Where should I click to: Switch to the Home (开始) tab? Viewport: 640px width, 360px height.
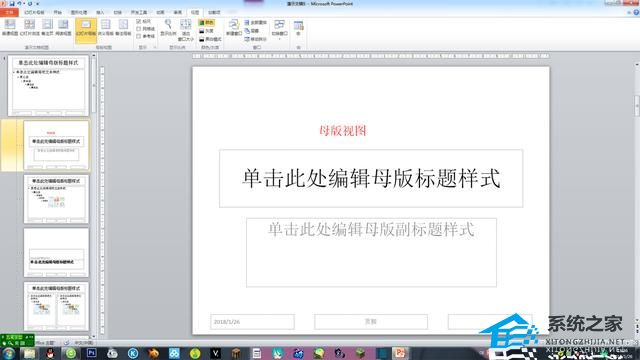[x=57, y=13]
